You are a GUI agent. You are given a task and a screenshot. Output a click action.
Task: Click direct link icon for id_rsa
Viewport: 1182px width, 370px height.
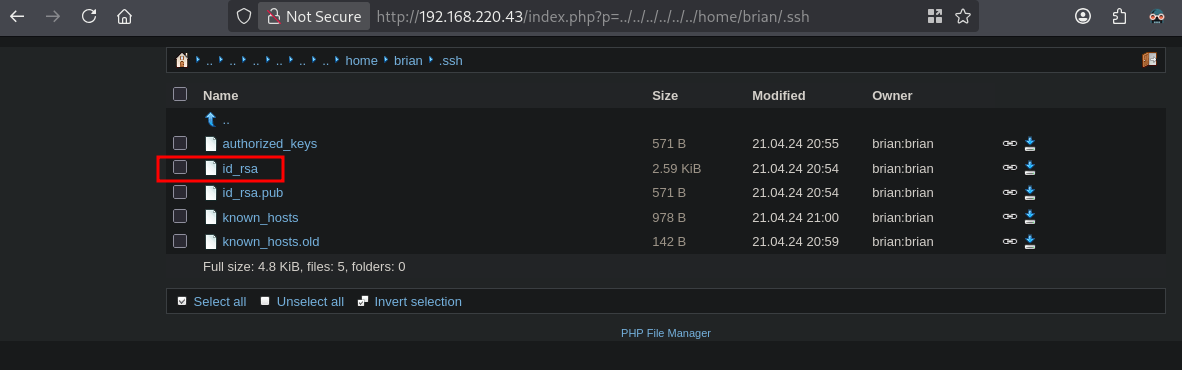[1009, 168]
